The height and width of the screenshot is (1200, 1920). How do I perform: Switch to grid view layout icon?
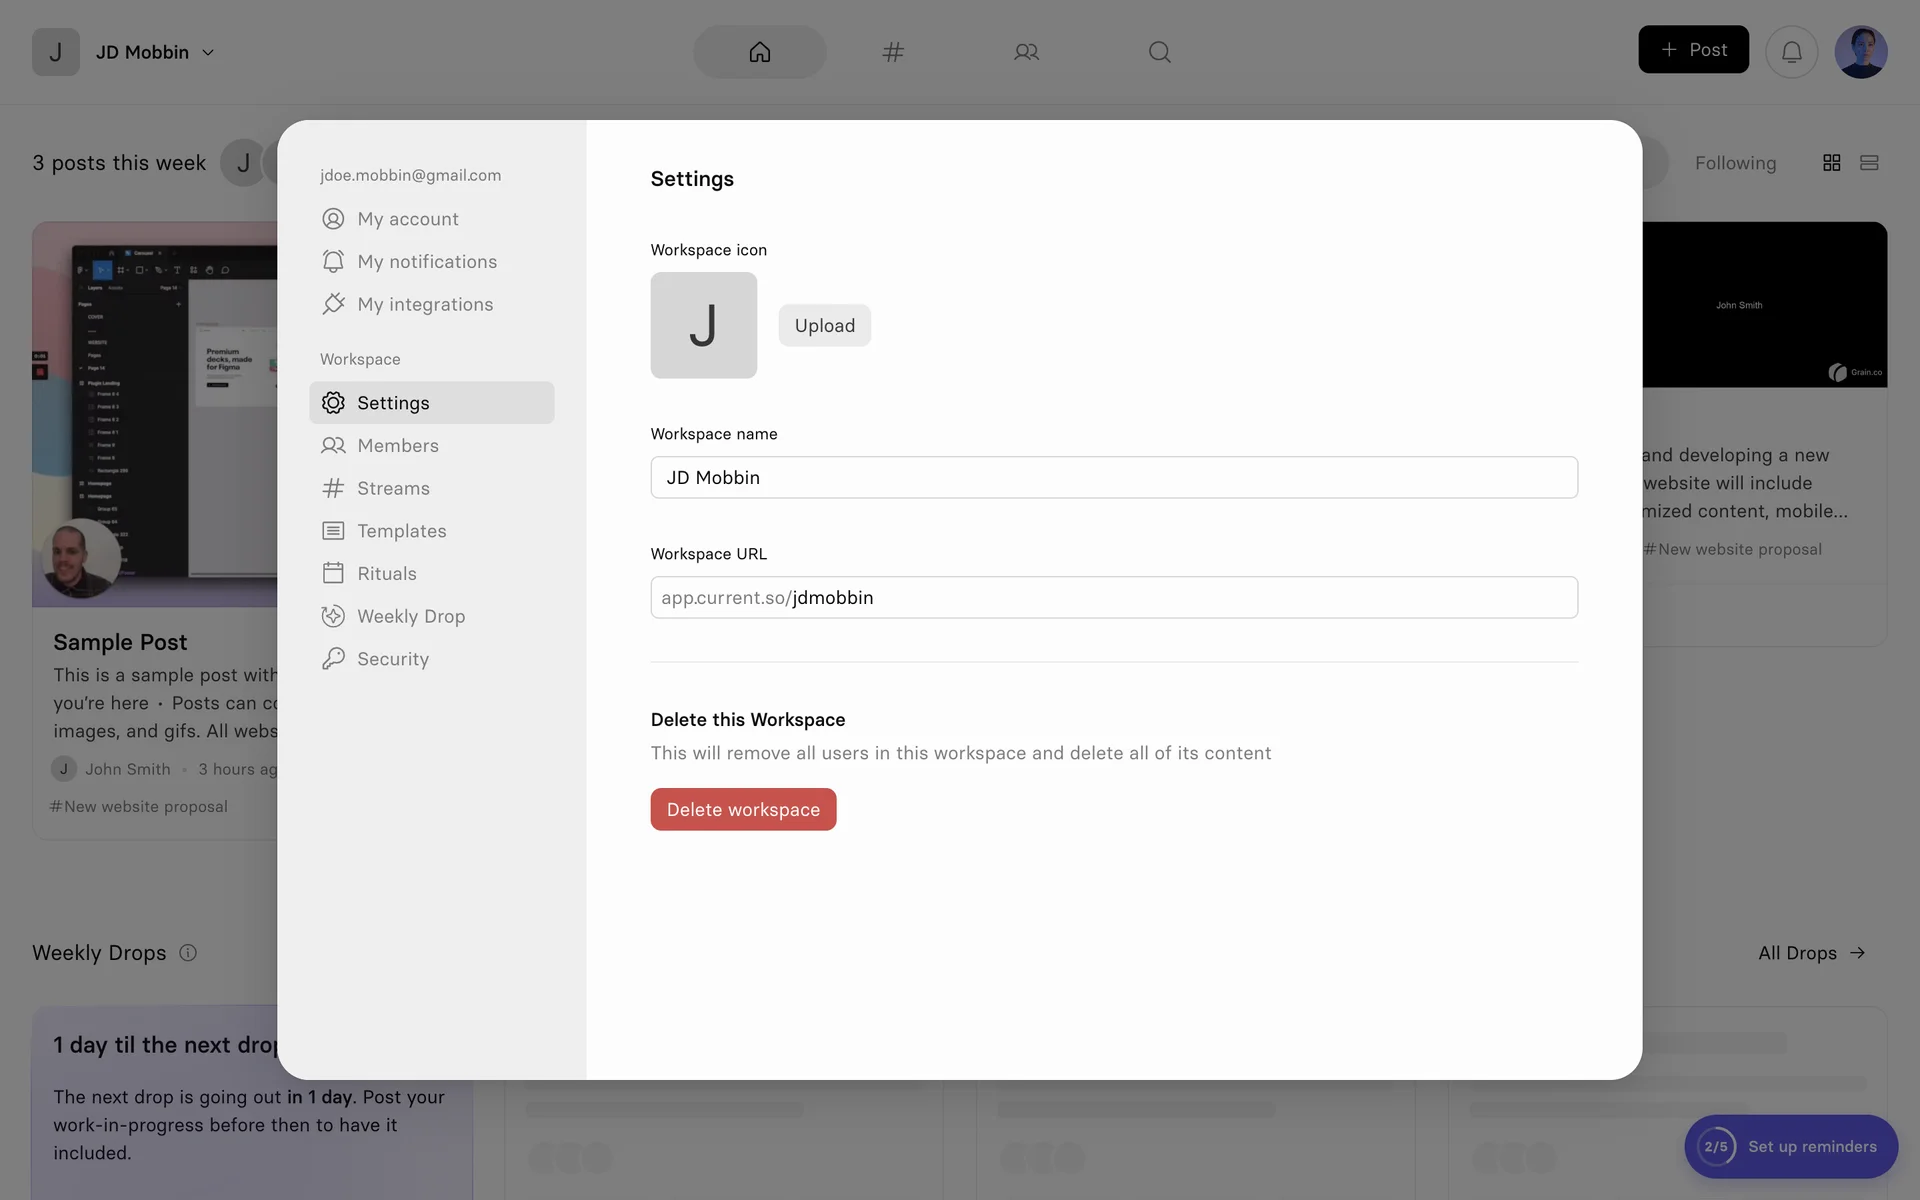click(x=1831, y=163)
